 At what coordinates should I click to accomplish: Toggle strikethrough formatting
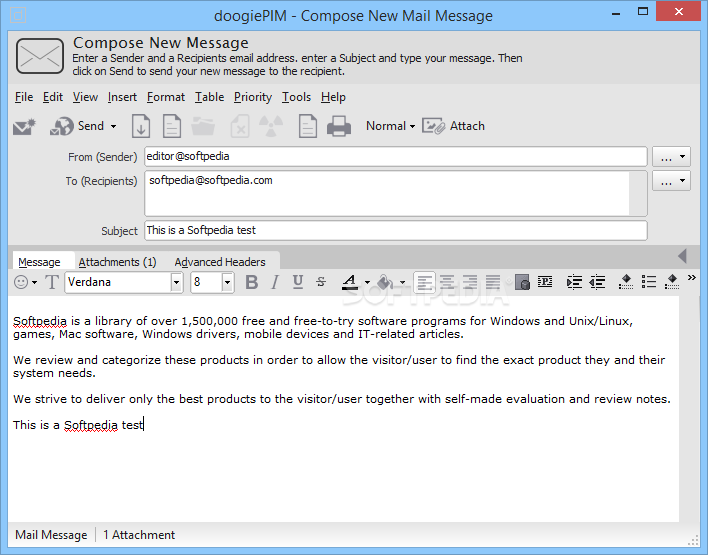(x=321, y=282)
